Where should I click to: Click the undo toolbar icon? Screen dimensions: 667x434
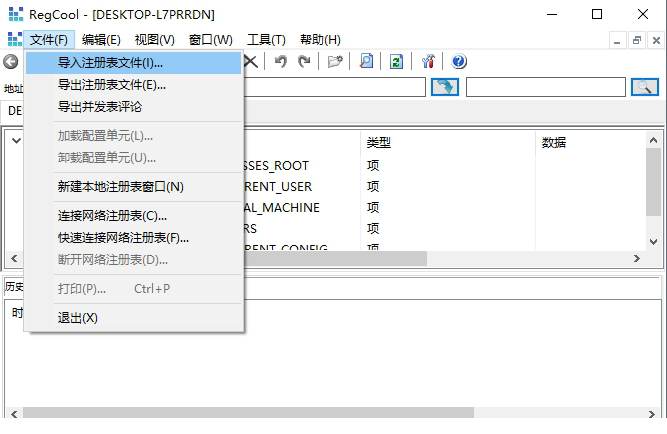coord(280,62)
